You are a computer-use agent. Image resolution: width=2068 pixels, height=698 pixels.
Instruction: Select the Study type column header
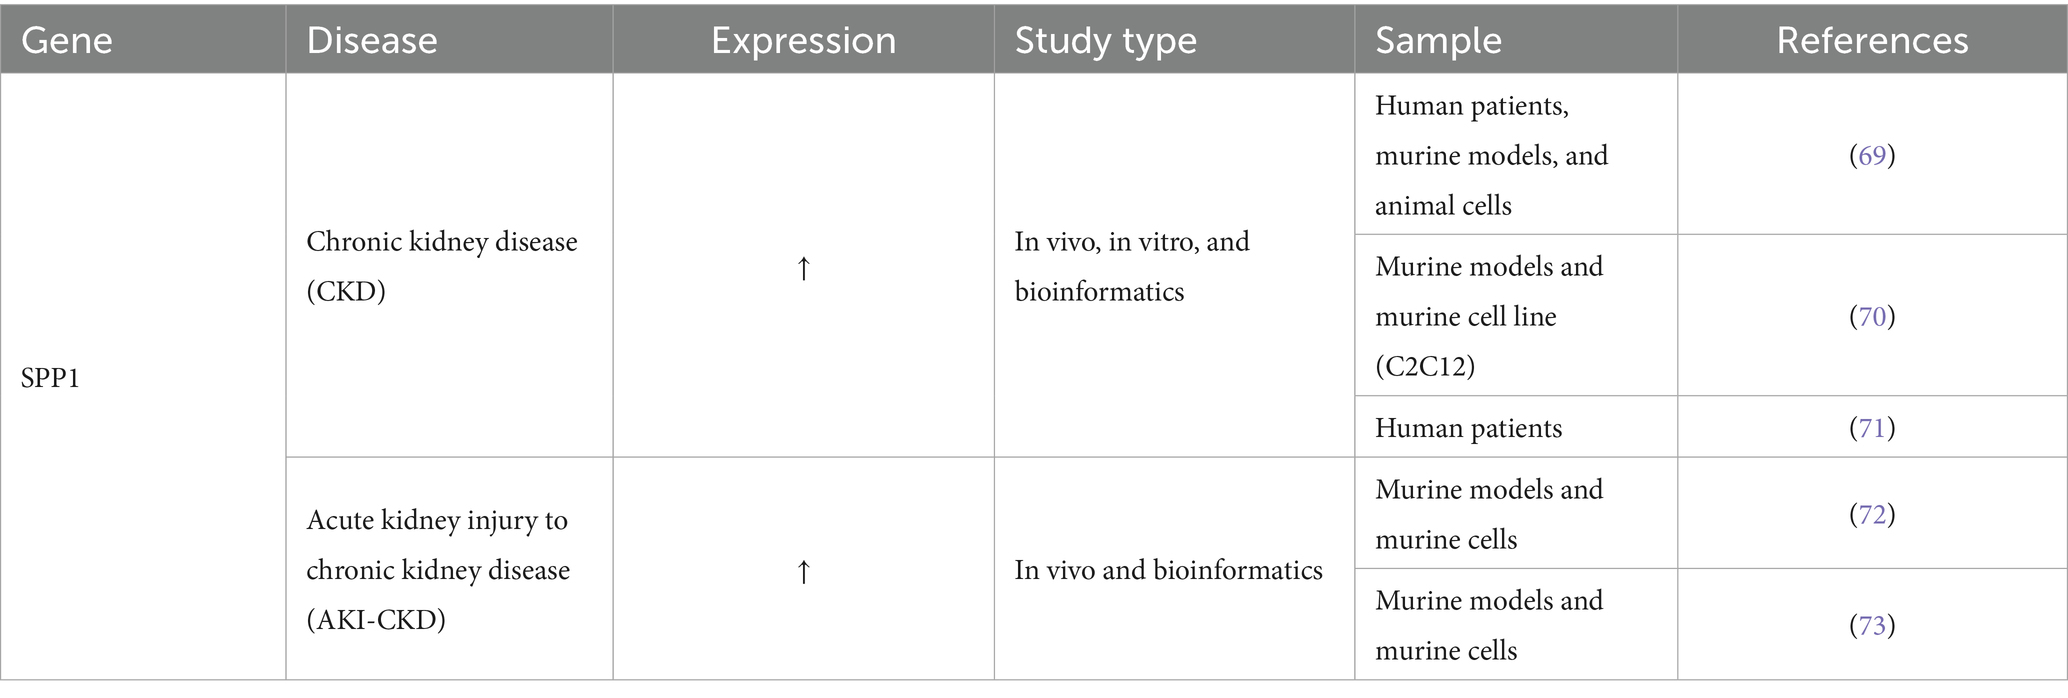[x=1105, y=40]
